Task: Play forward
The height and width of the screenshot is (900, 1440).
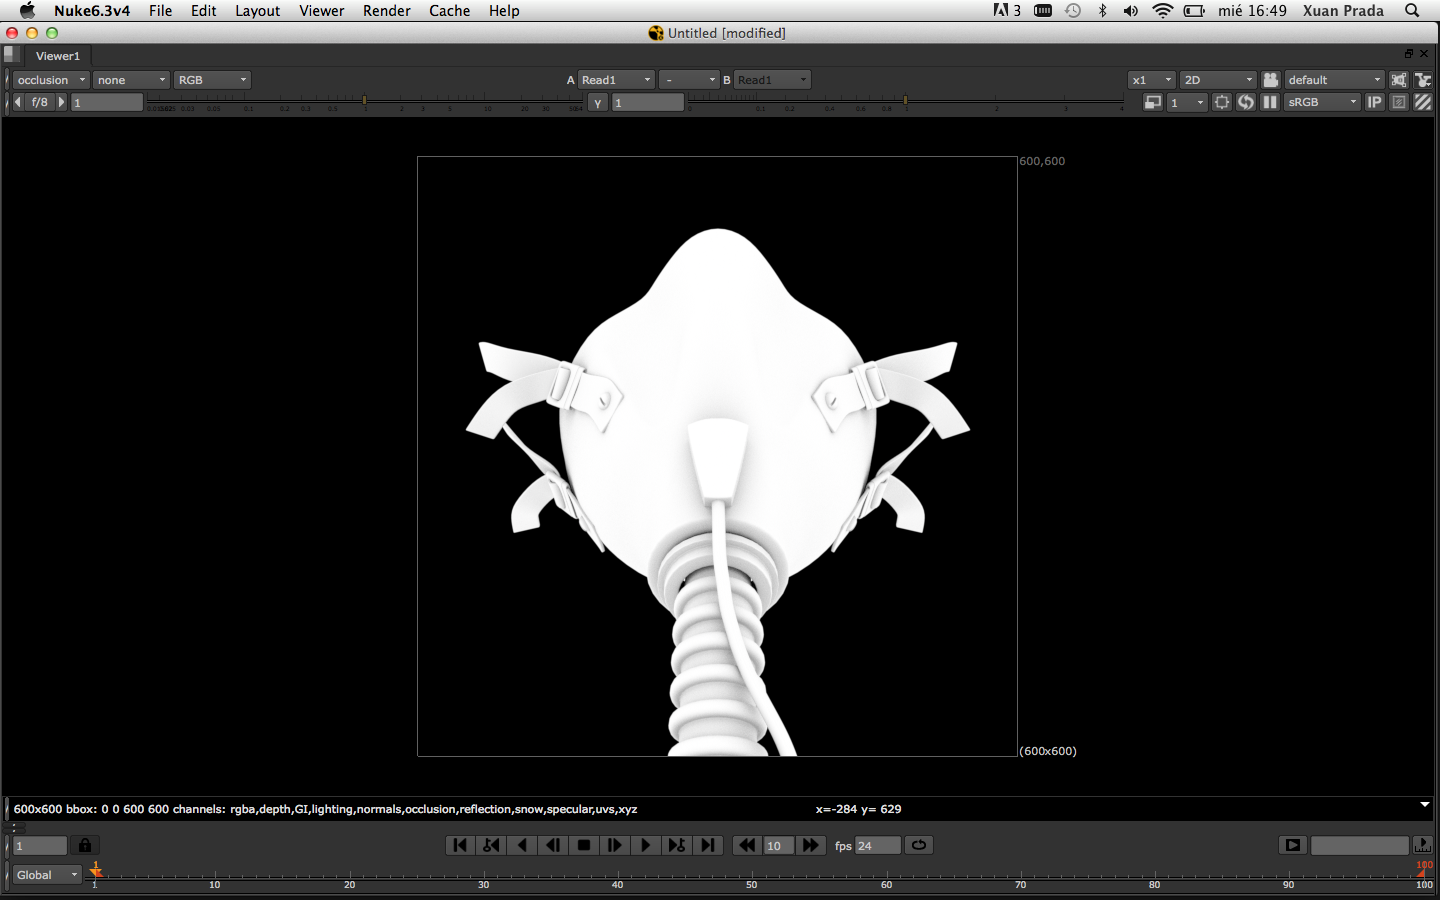Action: pos(646,846)
